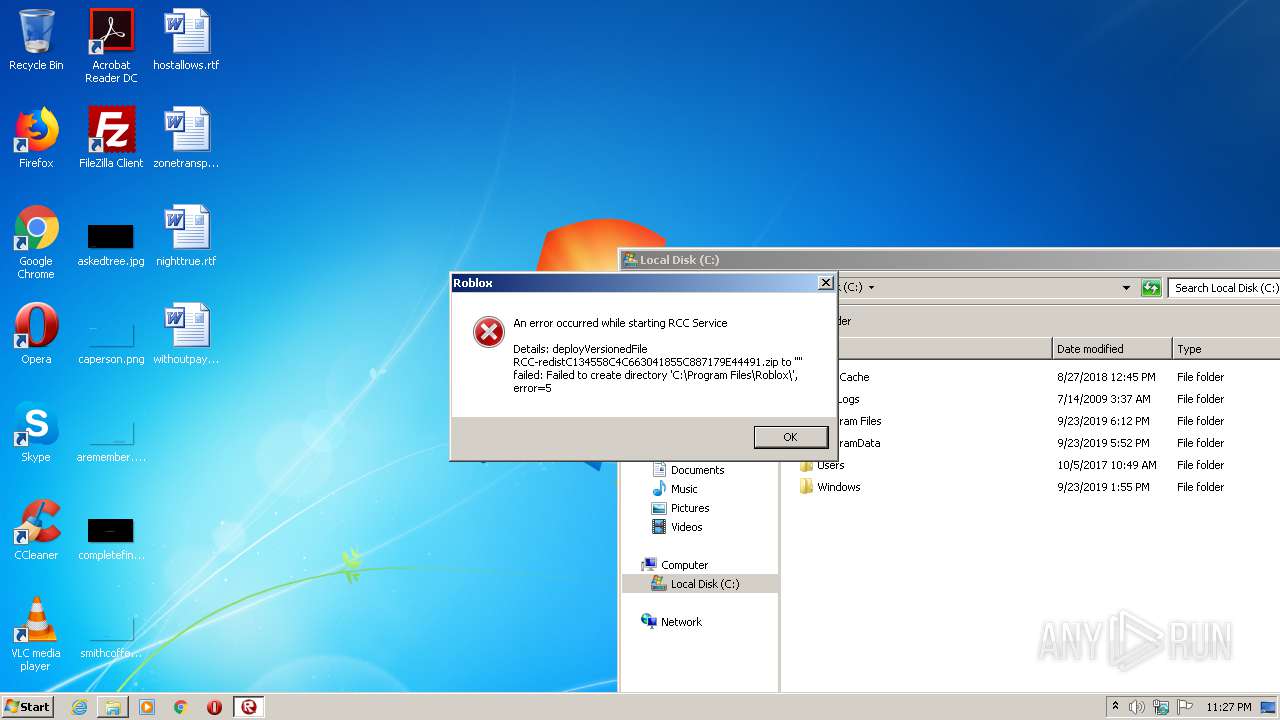Open FileZilla Client shortcut
Viewport: 1280px width, 720px height.
point(111,138)
